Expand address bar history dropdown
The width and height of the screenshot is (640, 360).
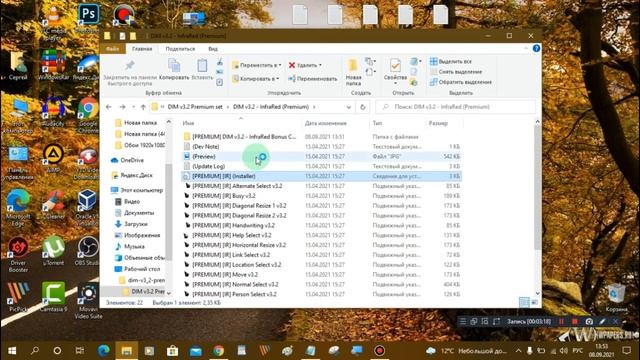349,107
